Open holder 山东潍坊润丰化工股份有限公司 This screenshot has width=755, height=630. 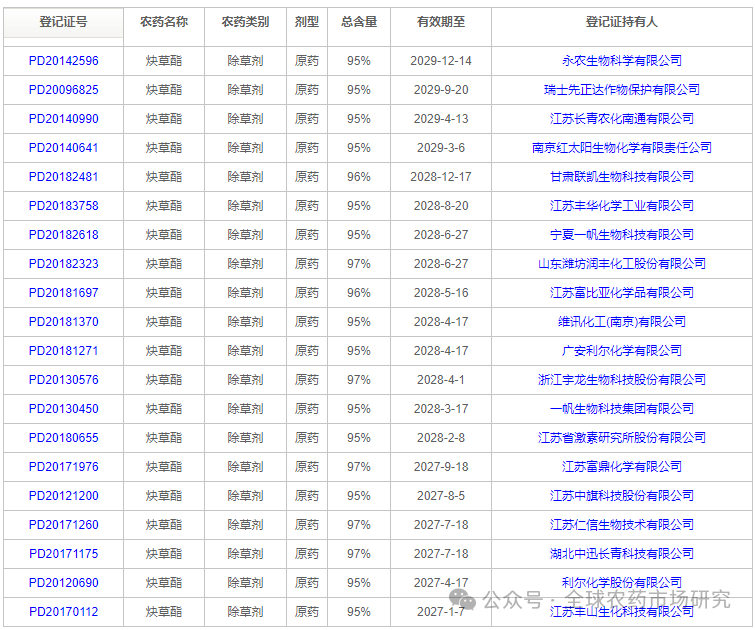(x=622, y=264)
